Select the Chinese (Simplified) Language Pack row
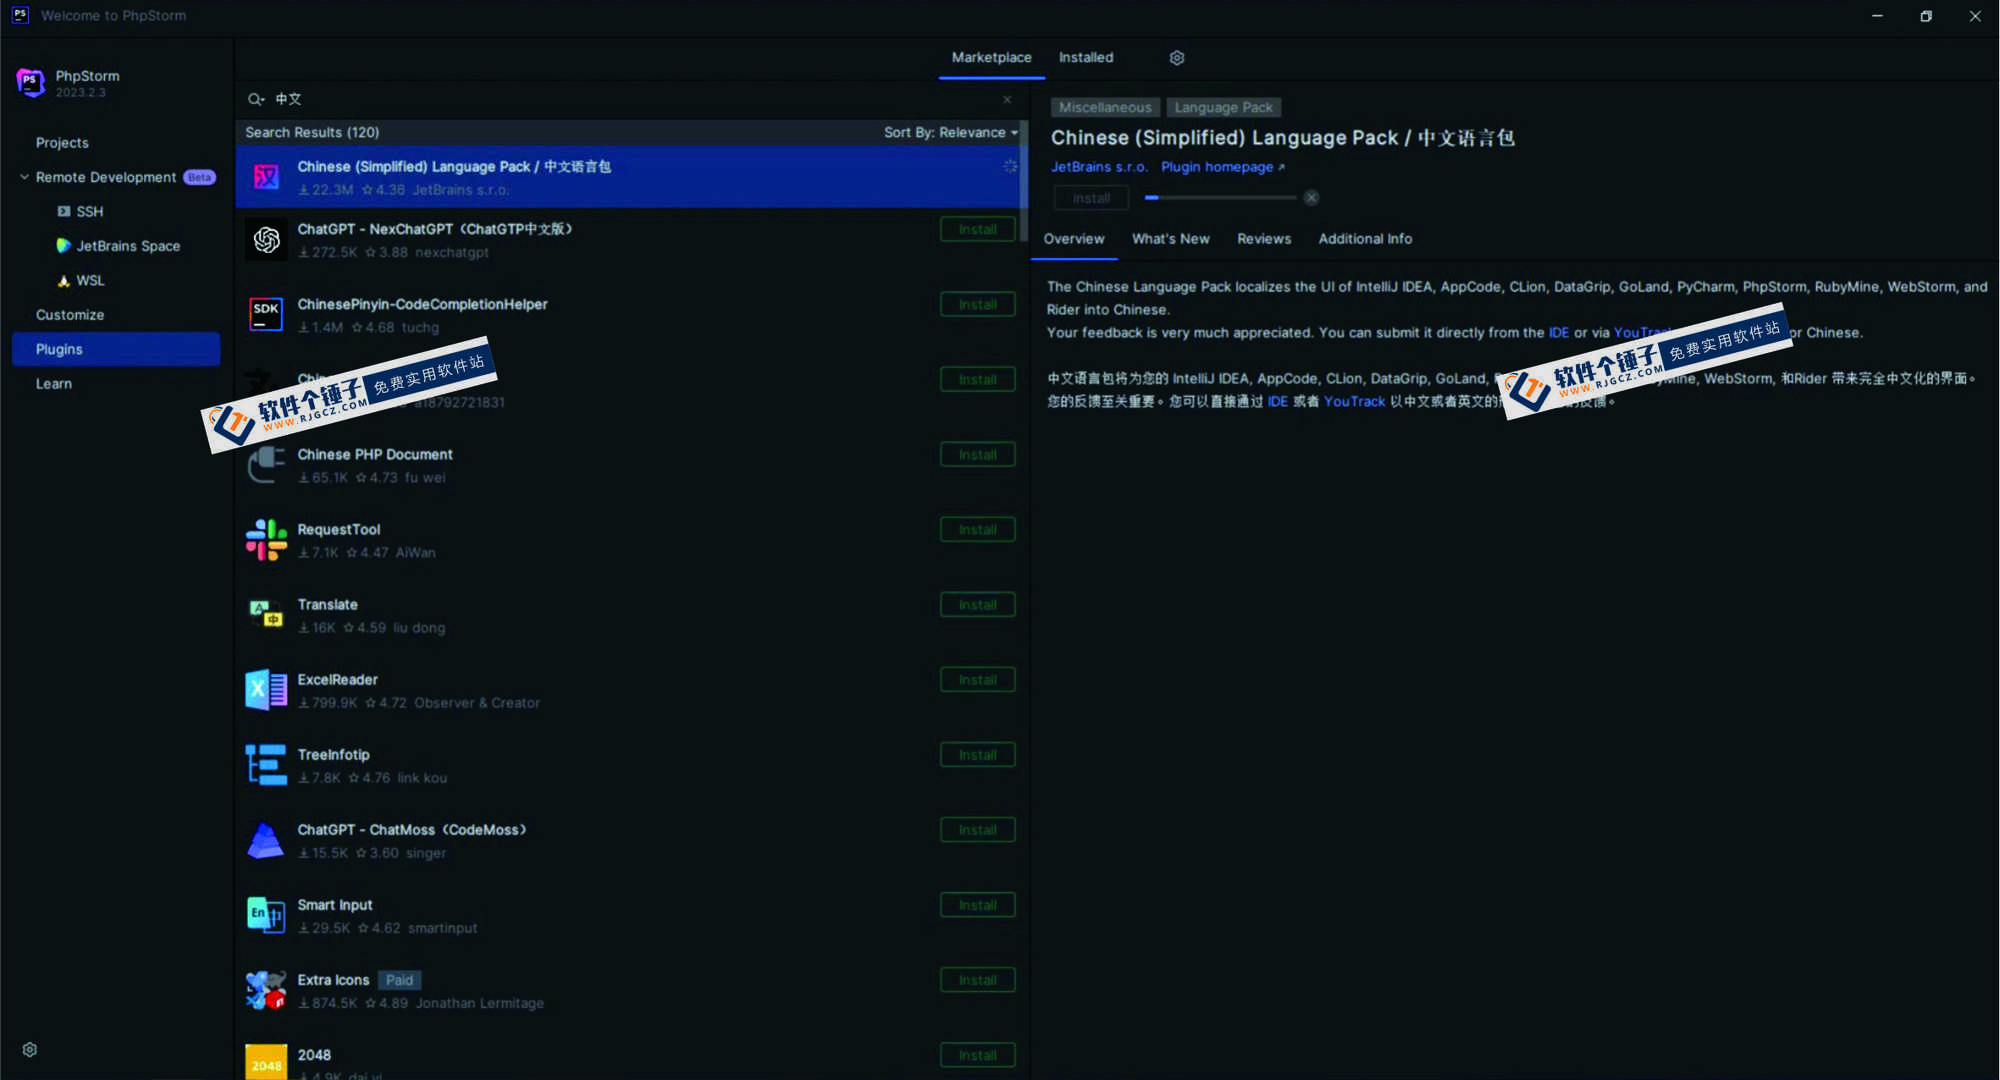Image resolution: width=2000 pixels, height=1080 pixels. click(627, 177)
